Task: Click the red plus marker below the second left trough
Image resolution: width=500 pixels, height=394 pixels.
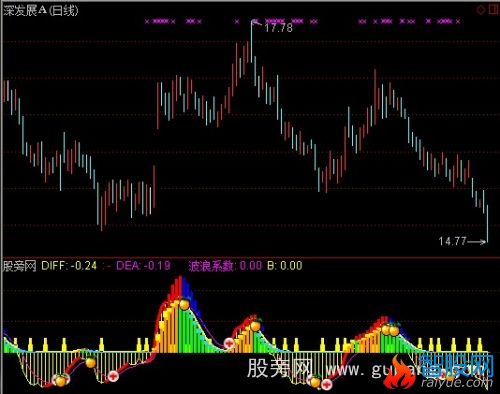Action: (113, 376)
